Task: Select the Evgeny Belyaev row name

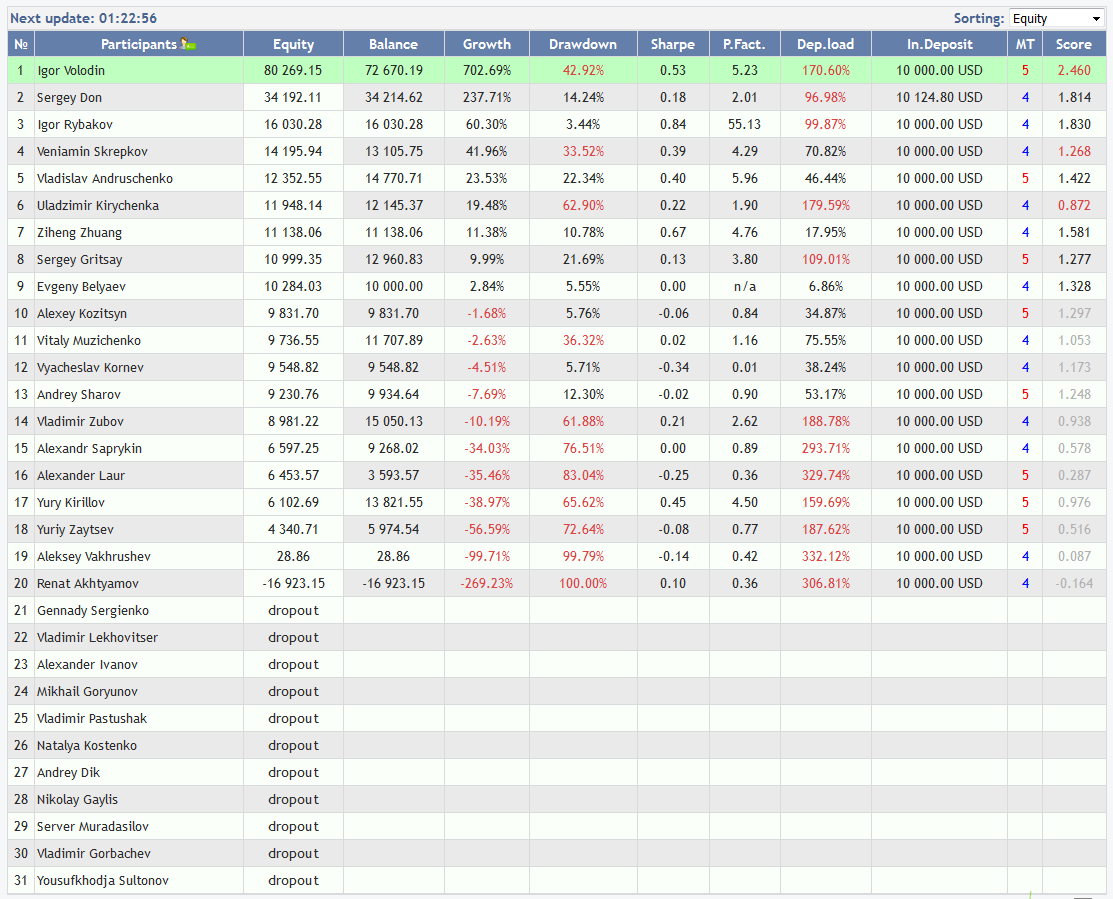Action: click(82, 286)
